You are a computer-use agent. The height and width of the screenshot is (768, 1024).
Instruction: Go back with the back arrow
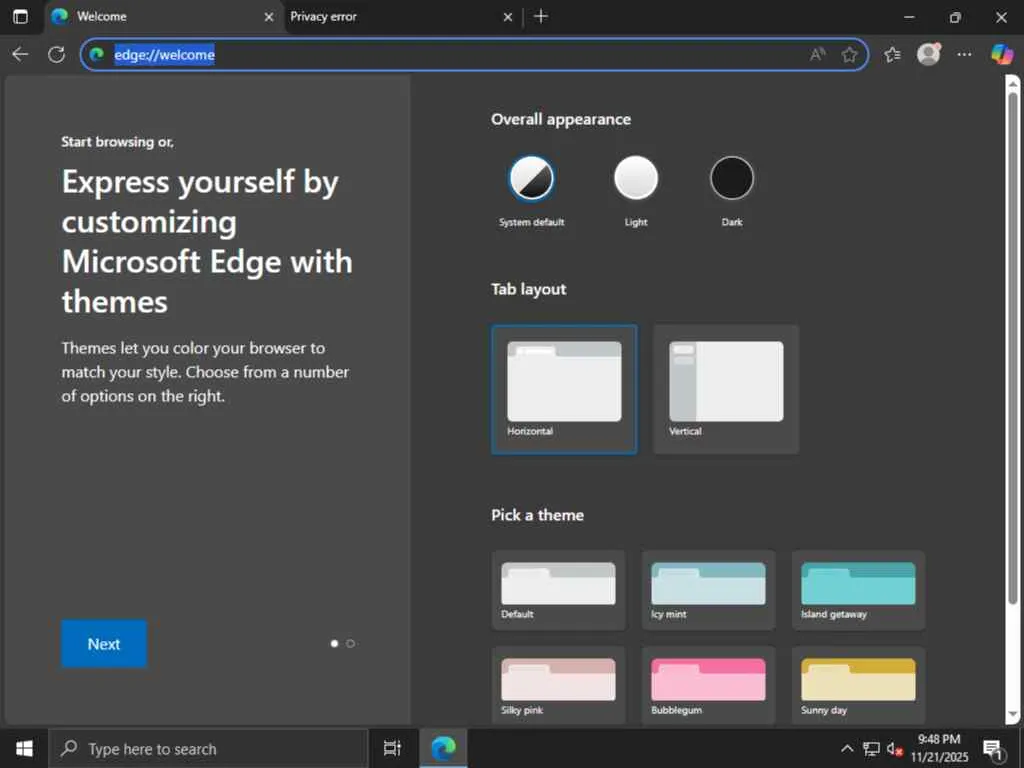click(20, 54)
